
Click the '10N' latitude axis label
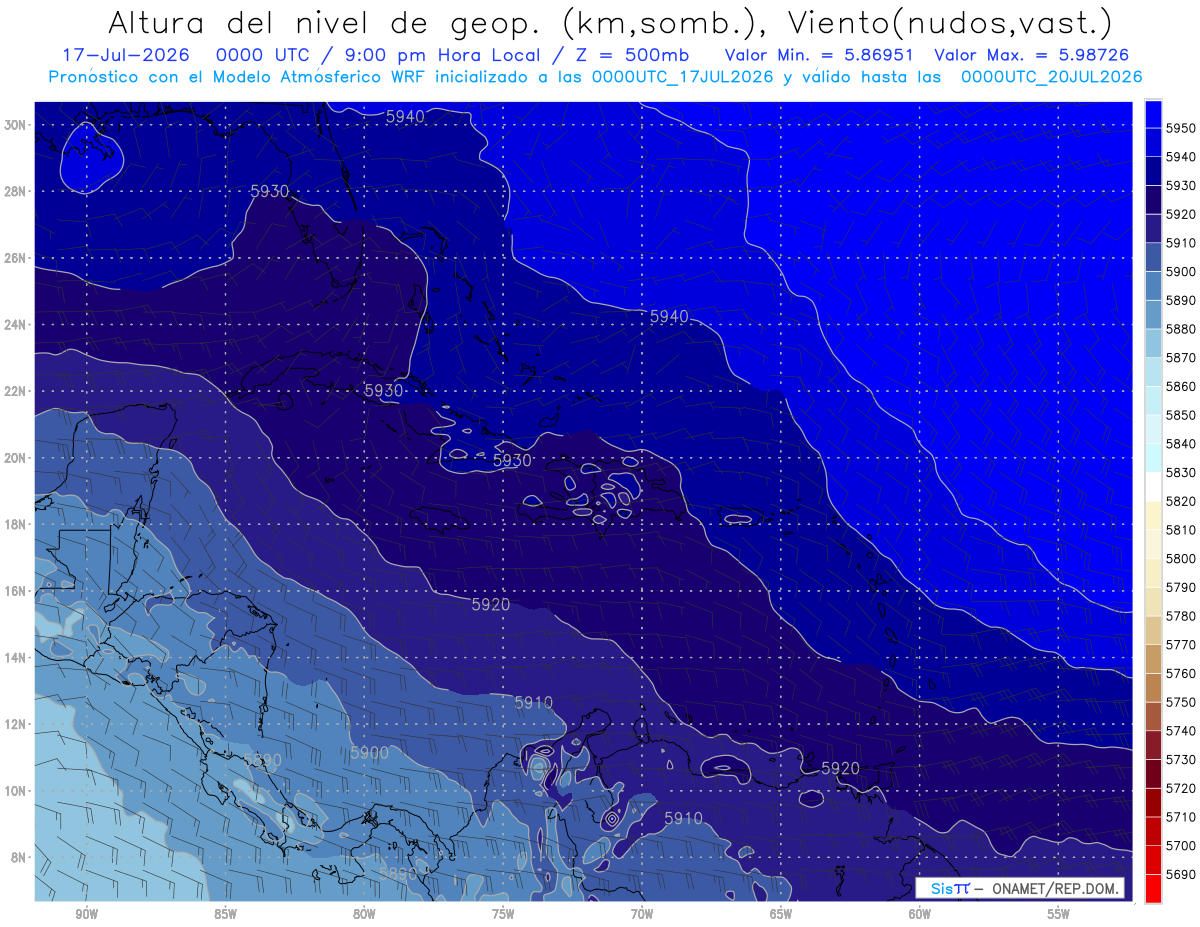click(x=16, y=791)
